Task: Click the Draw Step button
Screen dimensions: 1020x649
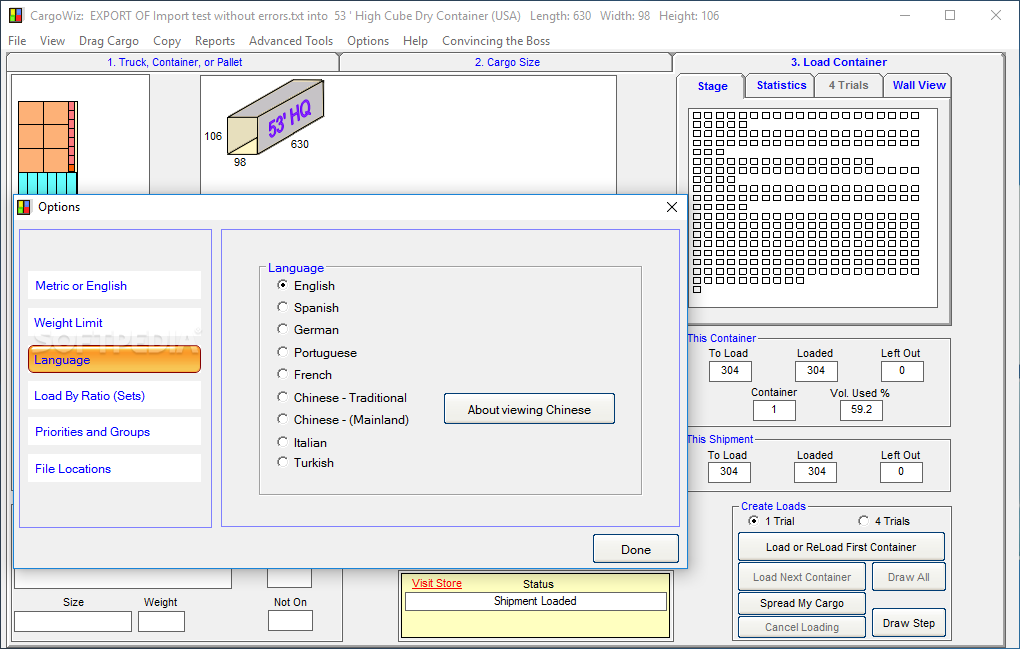Action: tap(908, 623)
